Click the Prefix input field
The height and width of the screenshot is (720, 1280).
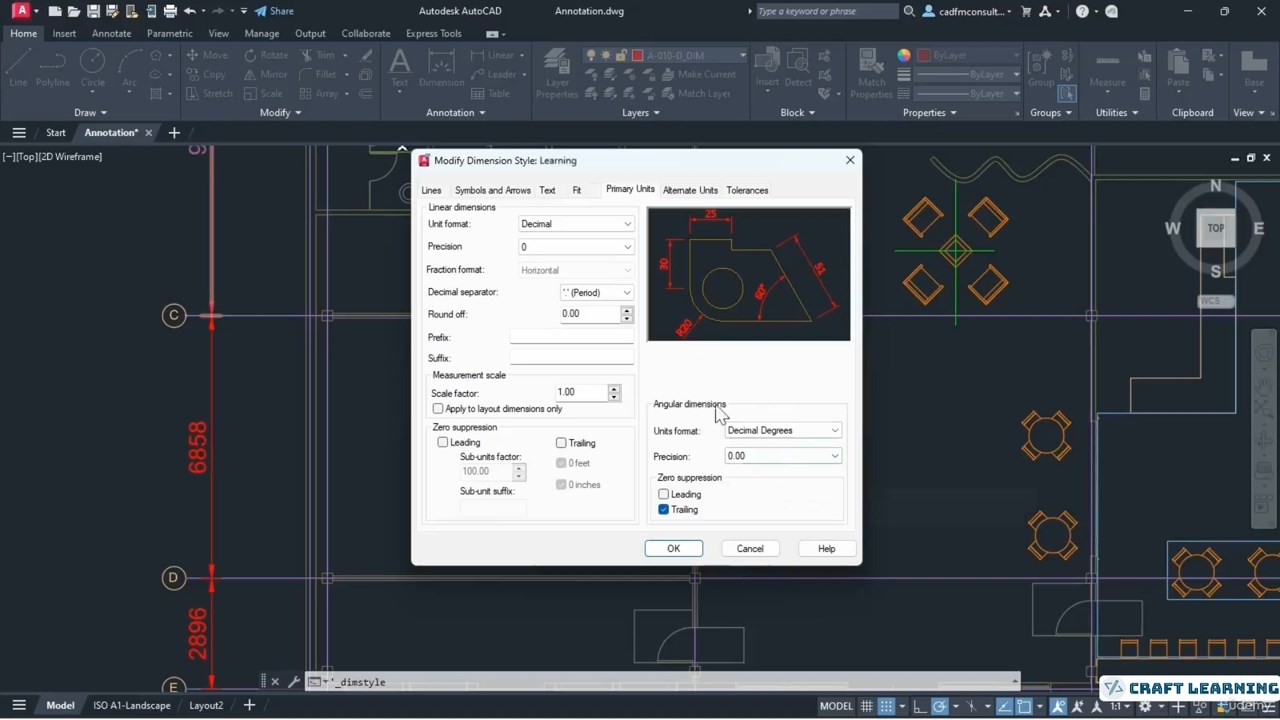571,338
